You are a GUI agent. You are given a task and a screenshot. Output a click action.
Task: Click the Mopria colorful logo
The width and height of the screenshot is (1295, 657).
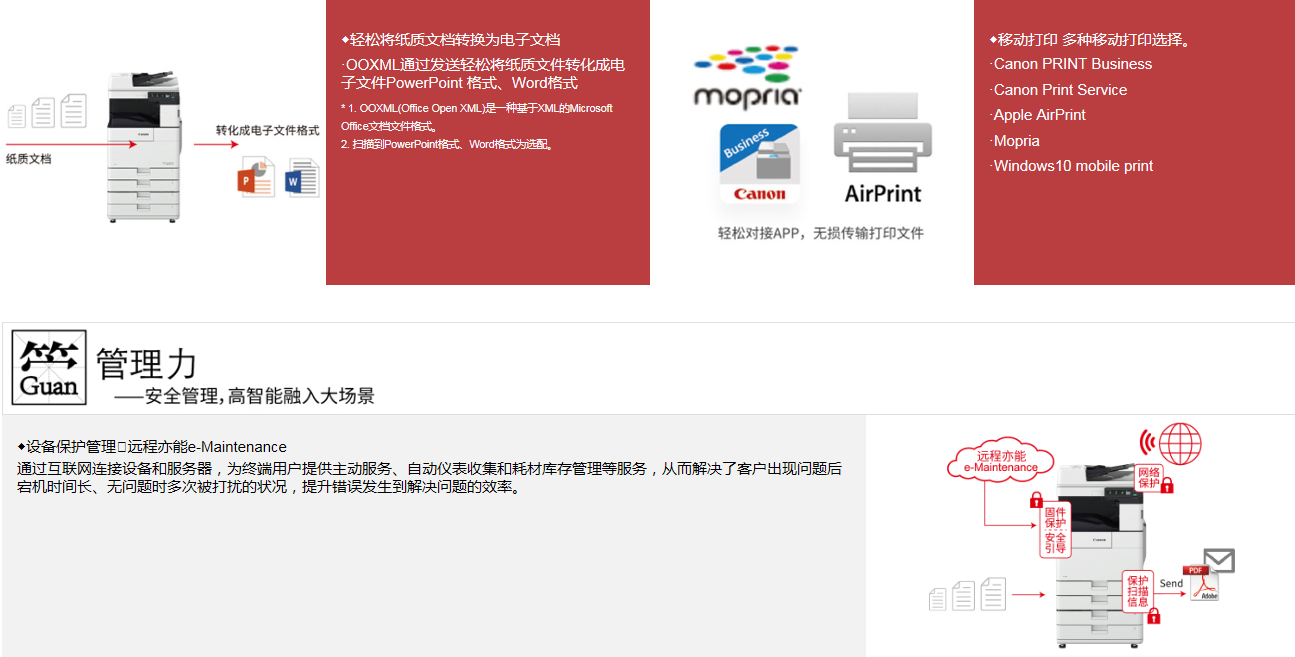[747, 75]
